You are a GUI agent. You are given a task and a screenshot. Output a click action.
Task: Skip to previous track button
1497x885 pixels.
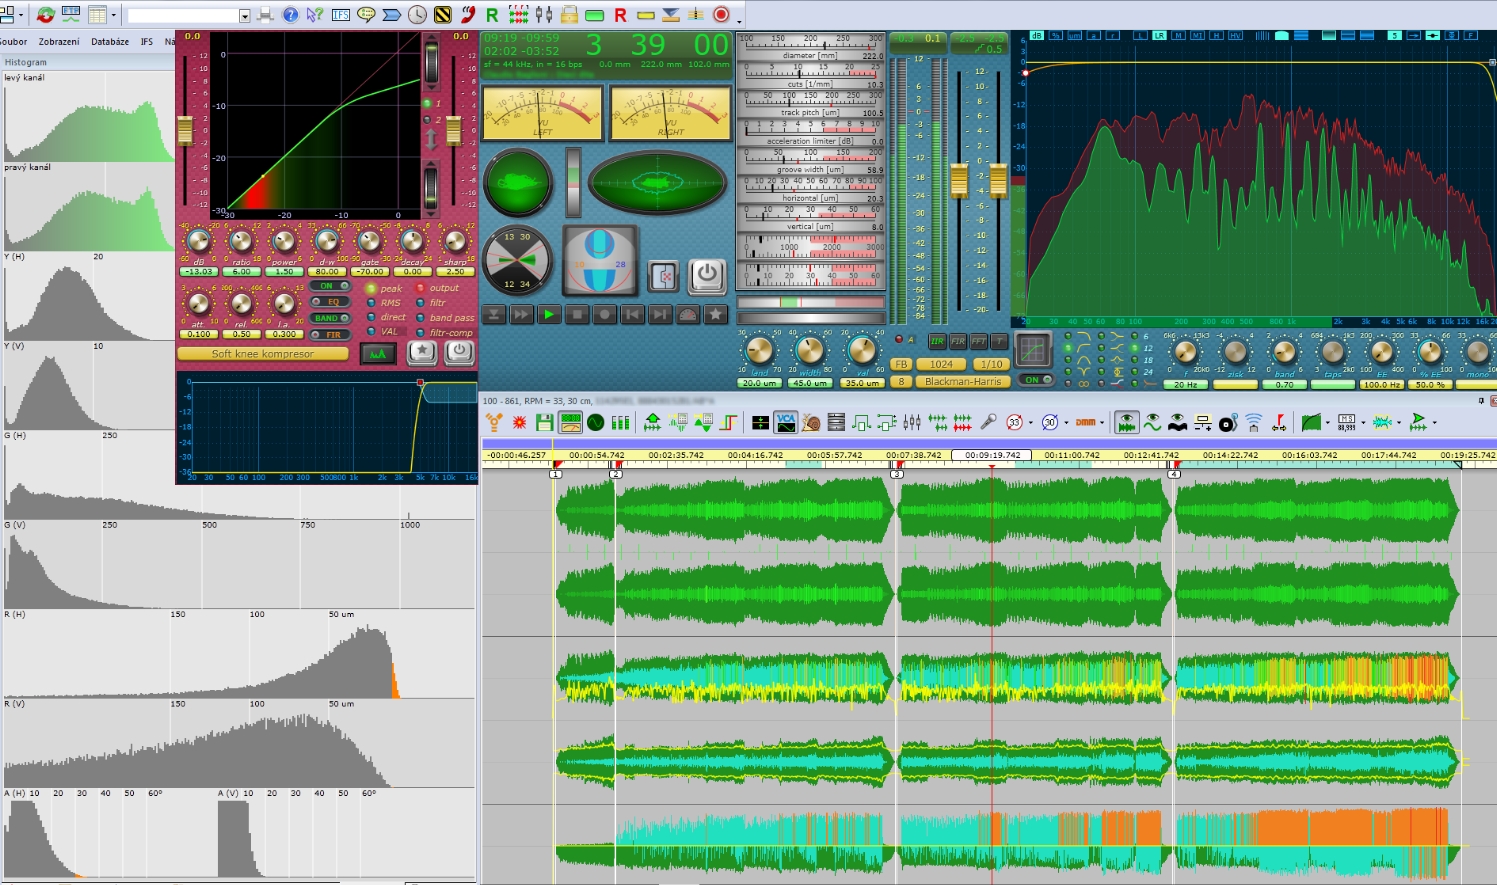coord(632,315)
